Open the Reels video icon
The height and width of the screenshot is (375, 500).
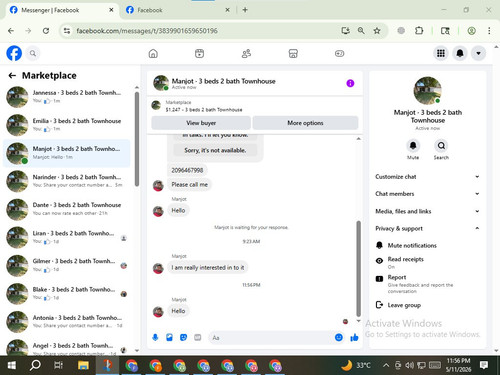199,53
